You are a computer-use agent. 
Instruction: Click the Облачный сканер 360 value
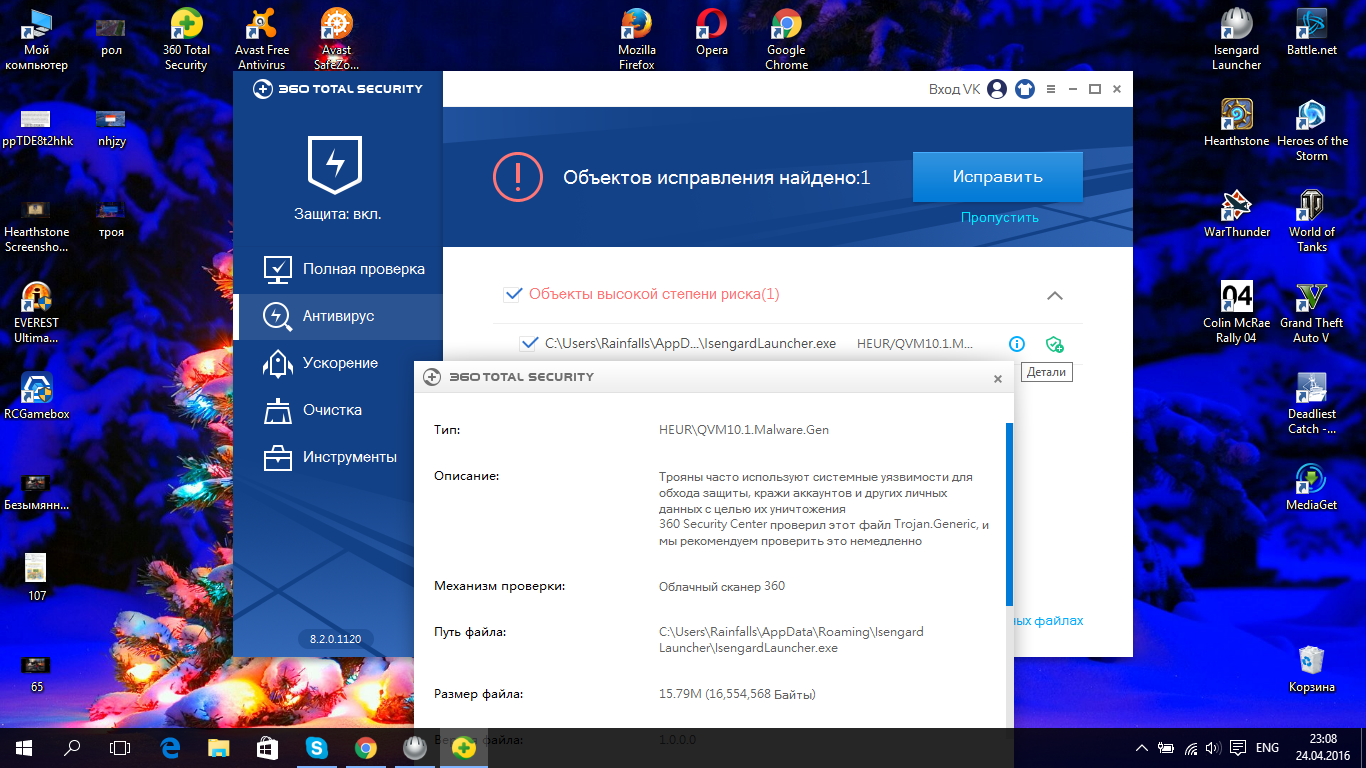[722, 586]
